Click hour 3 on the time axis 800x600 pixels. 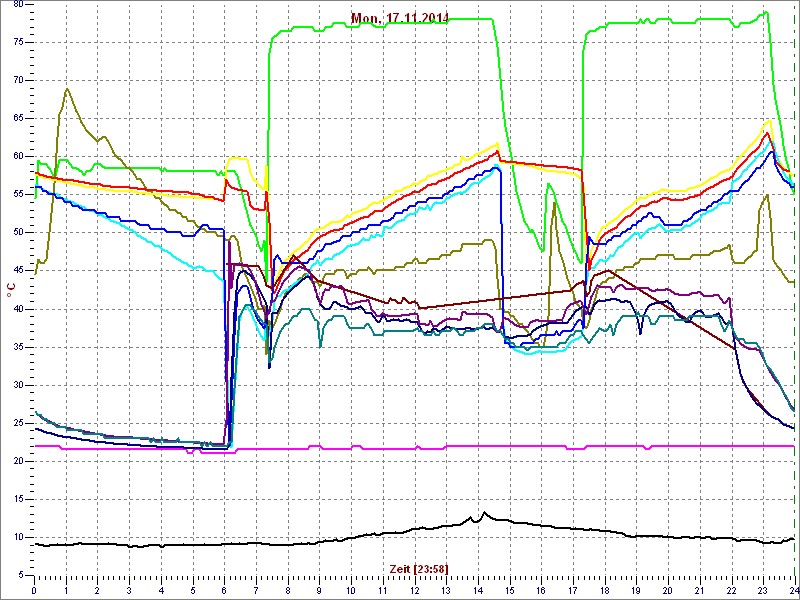click(129, 590)
